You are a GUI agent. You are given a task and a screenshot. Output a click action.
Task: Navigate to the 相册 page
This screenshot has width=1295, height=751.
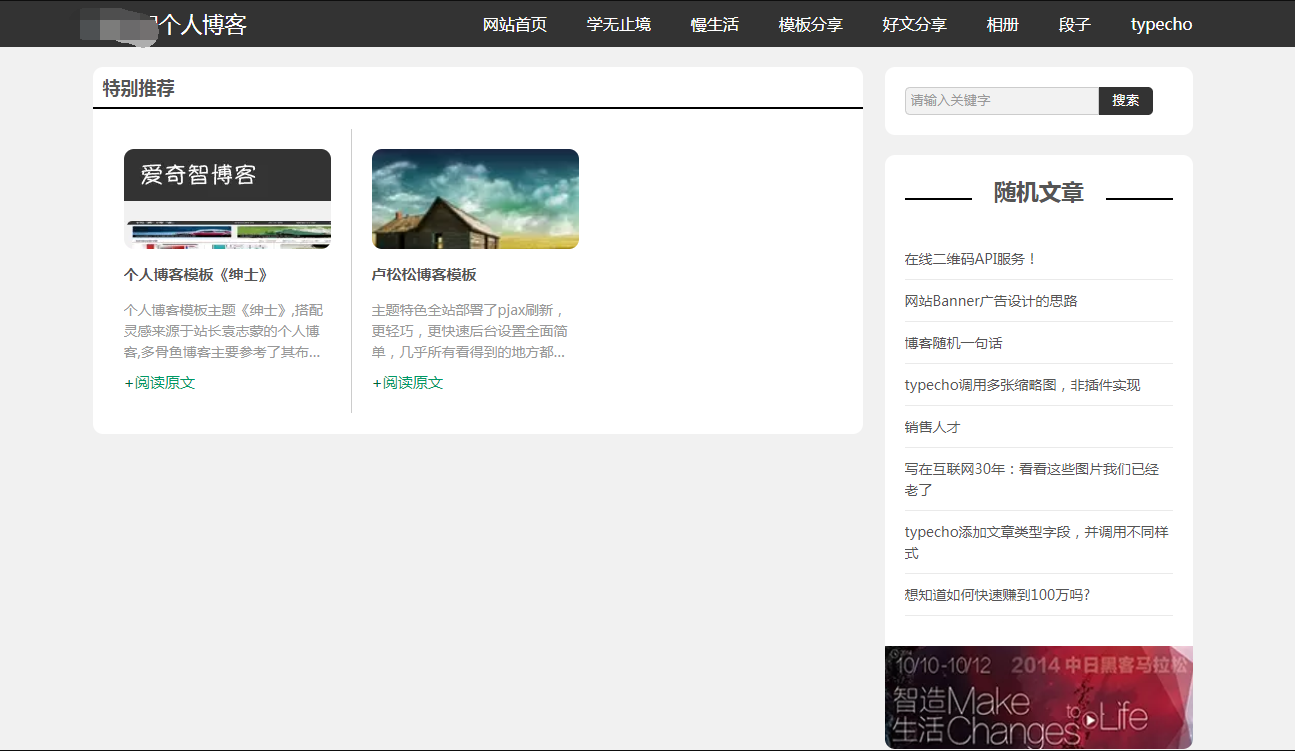pos(1002,25)
